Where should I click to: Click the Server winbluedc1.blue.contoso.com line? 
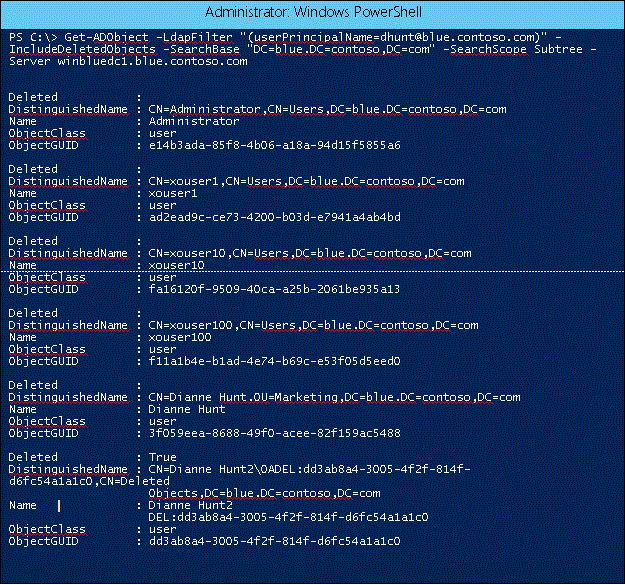128,61
